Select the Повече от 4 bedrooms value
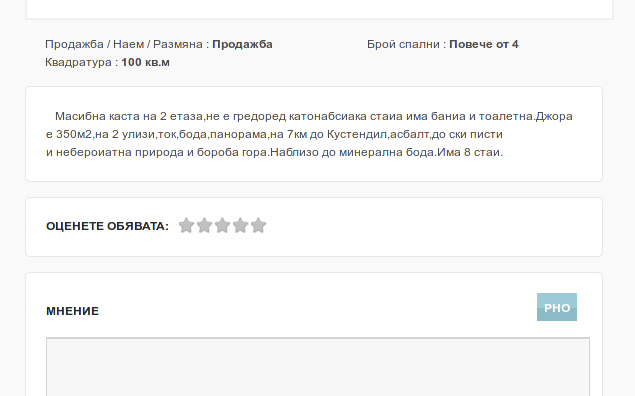This screenshot has width=635, height=396. coord(484,44)
